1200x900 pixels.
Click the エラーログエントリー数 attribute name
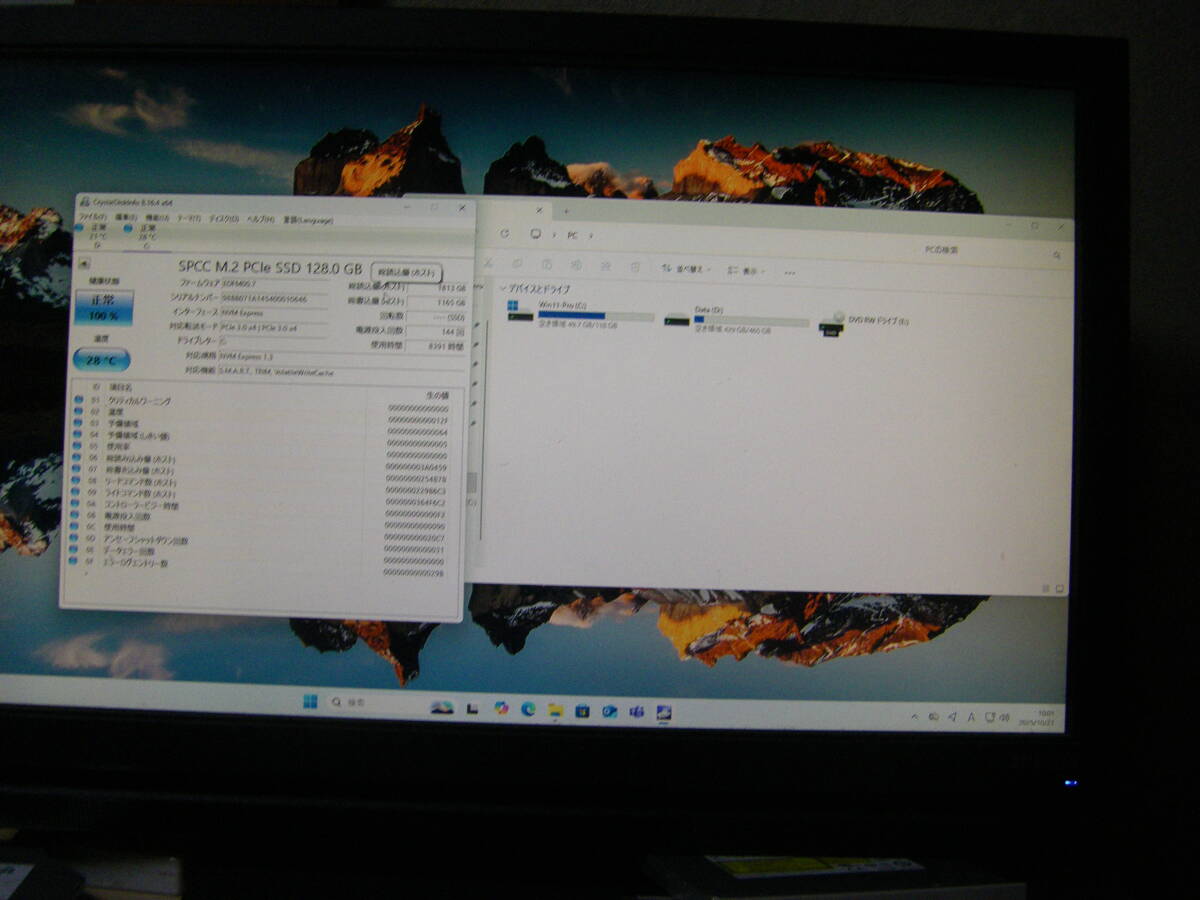(137, 563)
